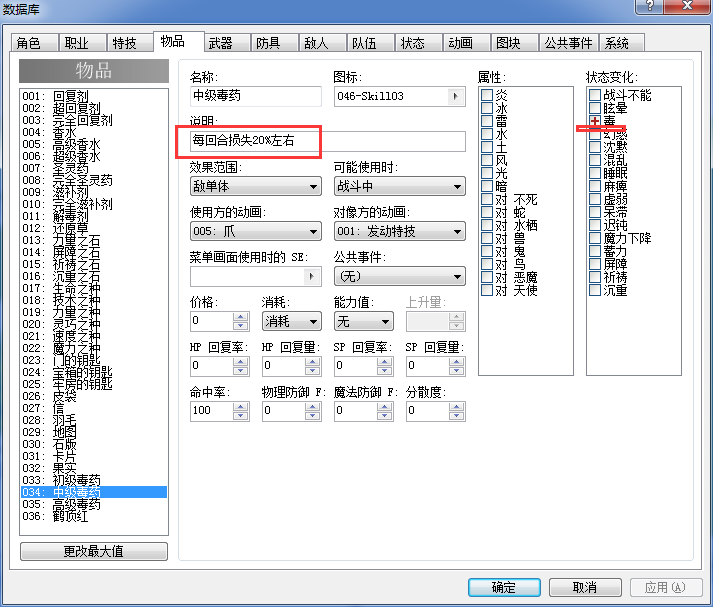Toggle the 雷 element checkbox
The width and height of the screenshot is (713, 607).
[487, 121]
